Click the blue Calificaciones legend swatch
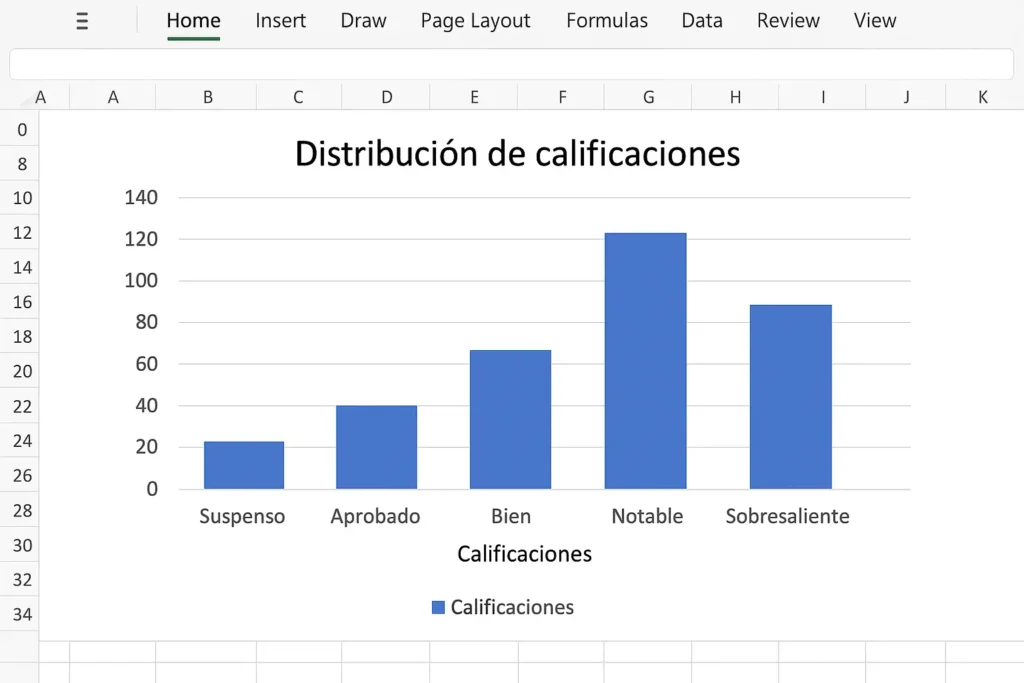Viewport: 1024px width, 683px height. coord(438,607)
